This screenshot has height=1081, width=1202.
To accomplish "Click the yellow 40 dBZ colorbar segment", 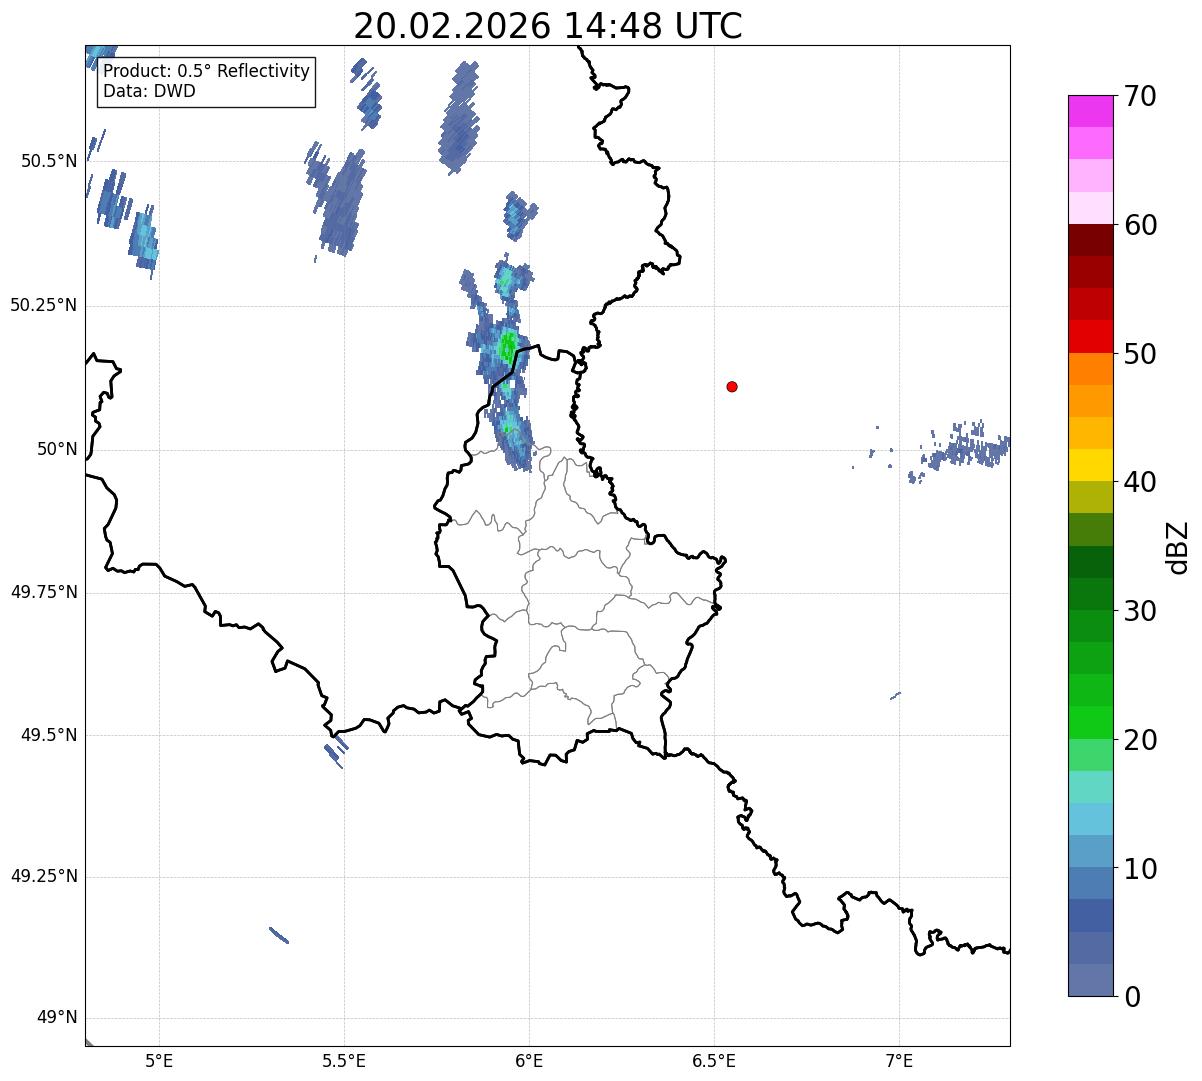I will pyautogui.click(x=1090, y=465).
